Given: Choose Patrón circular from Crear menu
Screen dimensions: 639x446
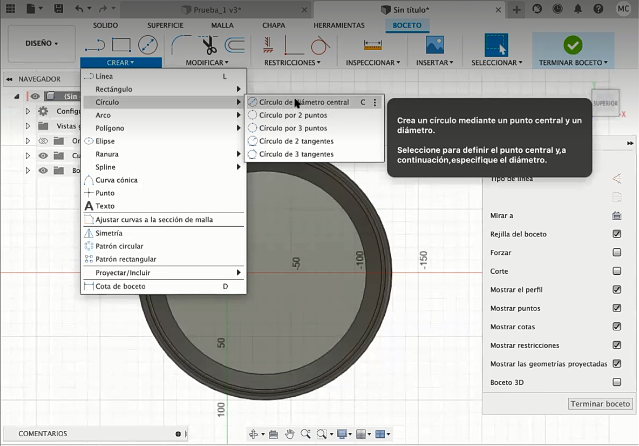Looking at the screenshot, I should point(118,246).
